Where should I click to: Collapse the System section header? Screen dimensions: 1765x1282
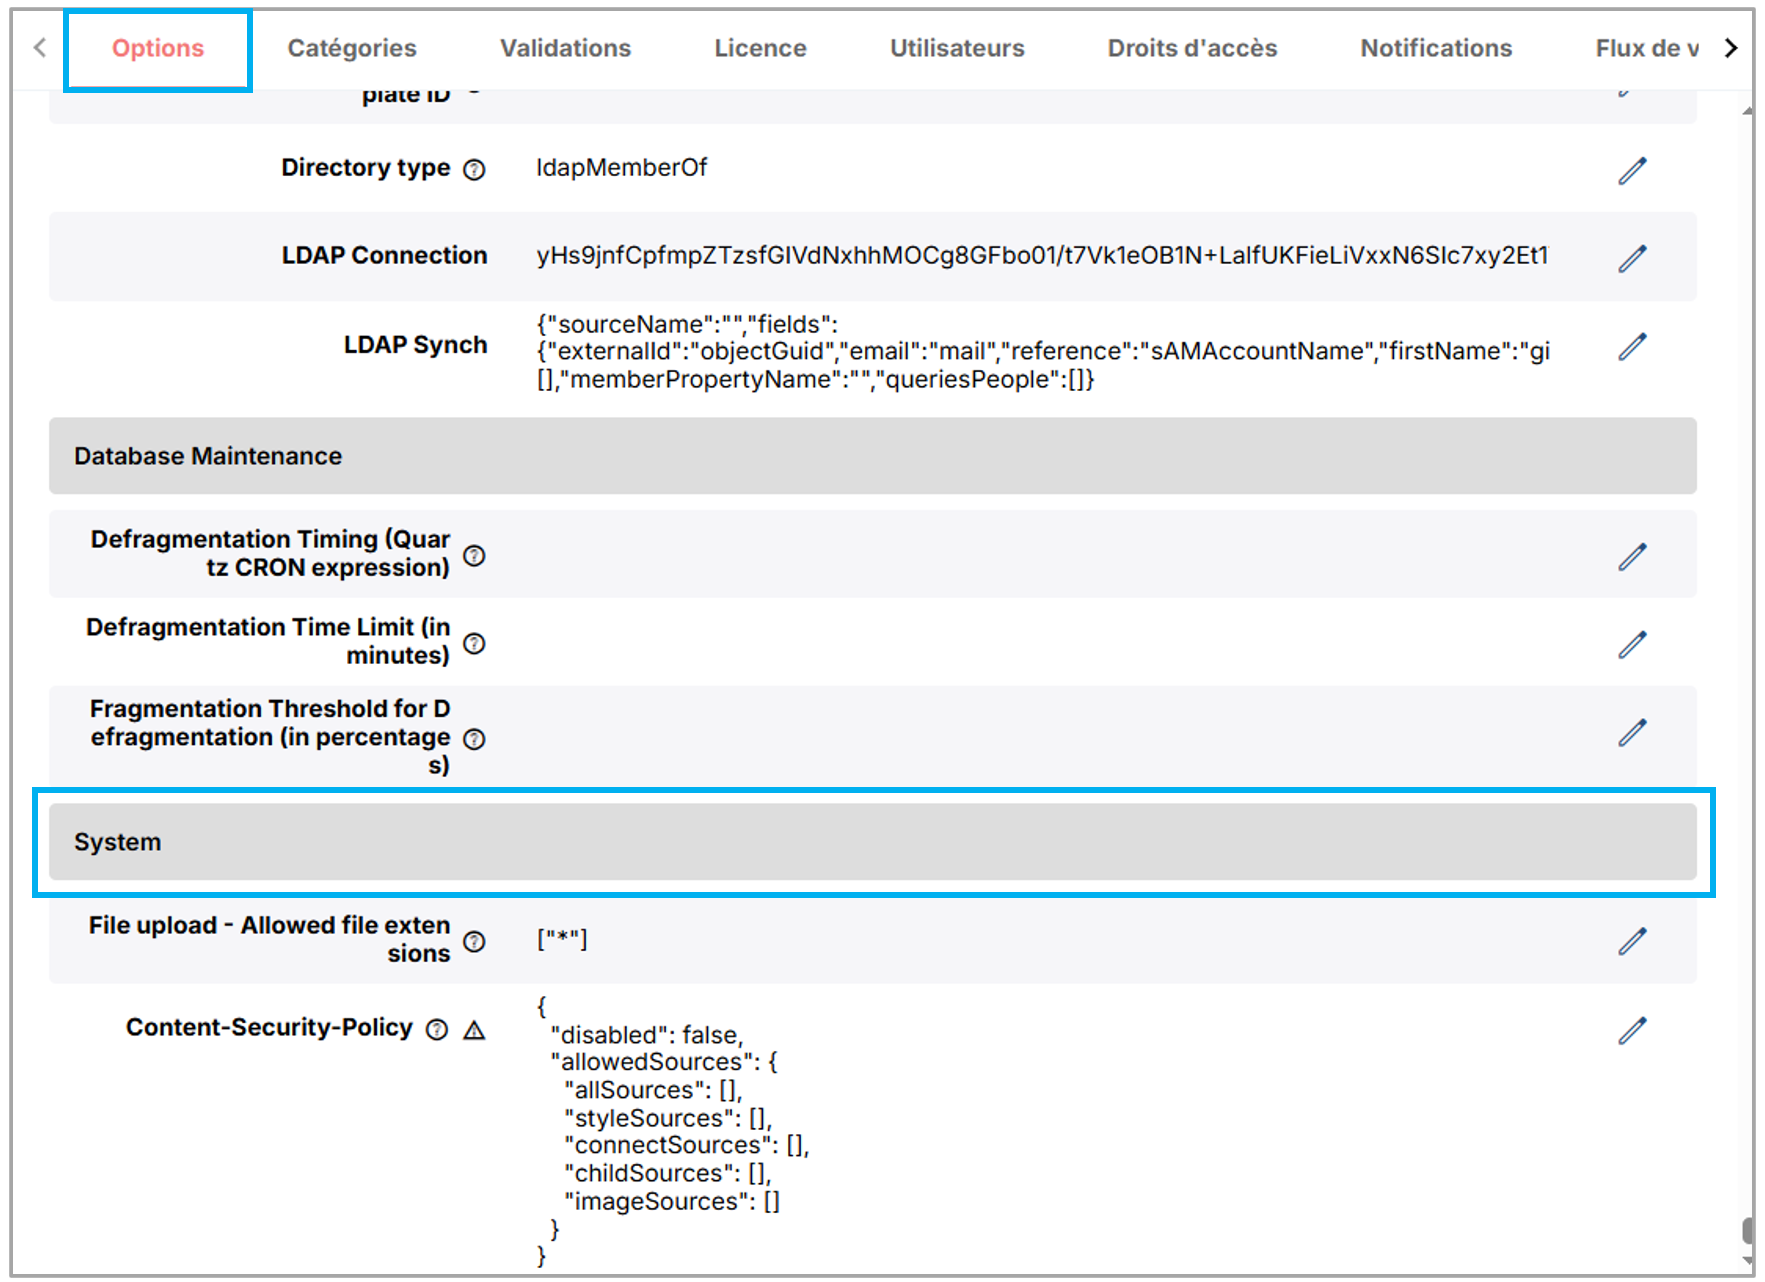872,842
